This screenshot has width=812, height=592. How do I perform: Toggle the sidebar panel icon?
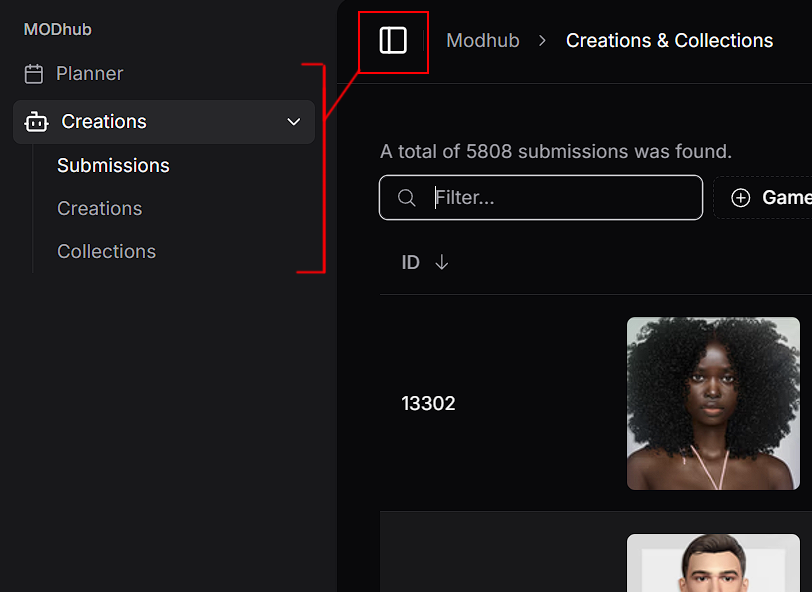(x=393, y=41)
